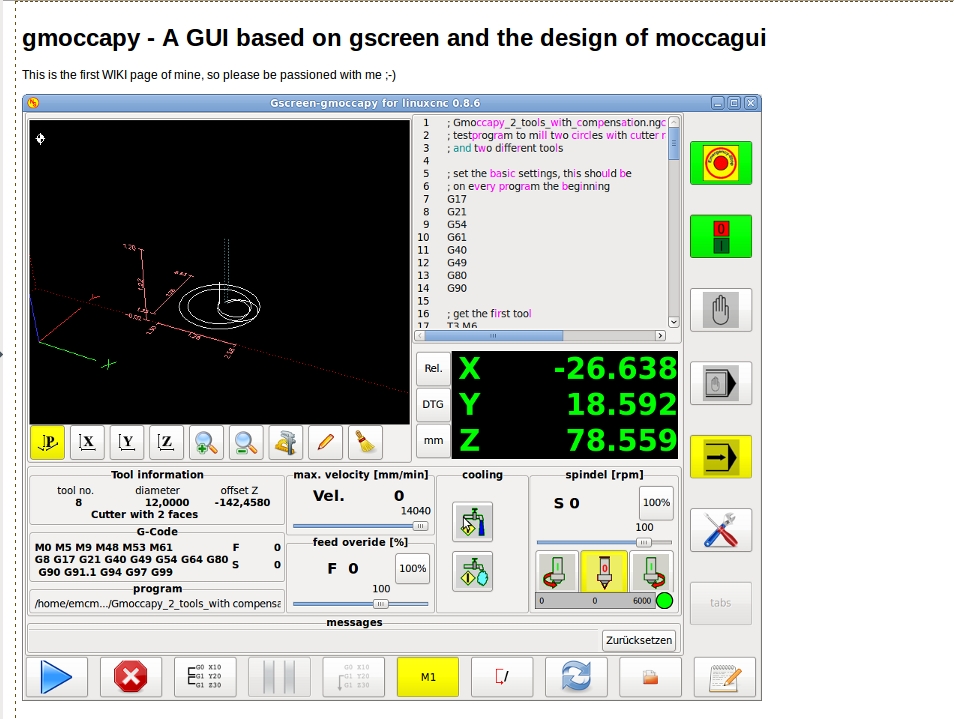Viewport: 954px width, 719px height.
Task: Click the 3D toolpath preview area
Action: (x=220, y=272)
